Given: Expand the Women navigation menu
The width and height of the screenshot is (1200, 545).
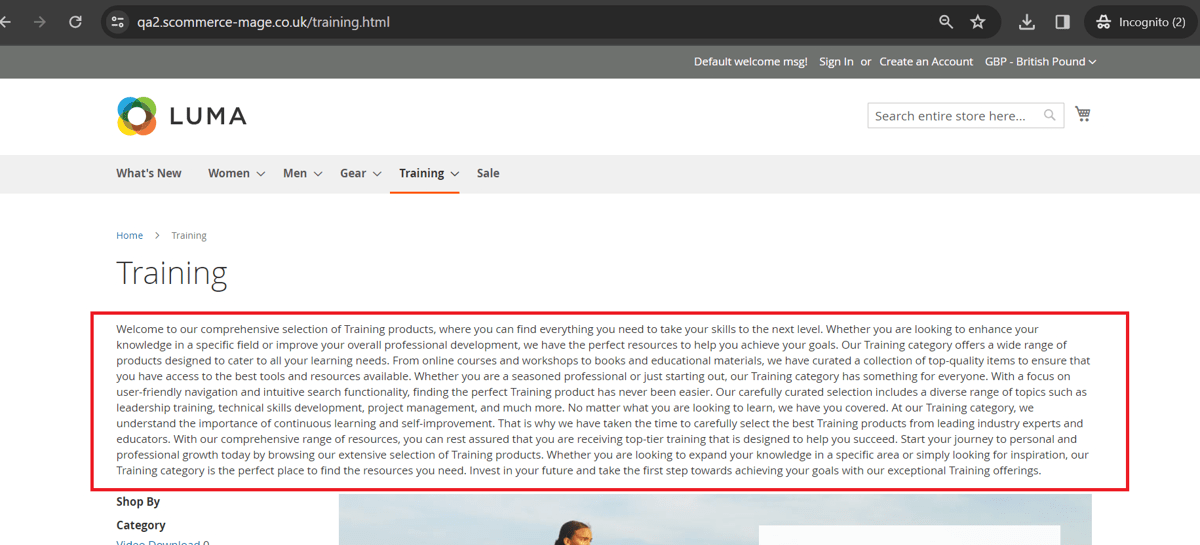Looking at the screenshot, I should coord(236,173).
